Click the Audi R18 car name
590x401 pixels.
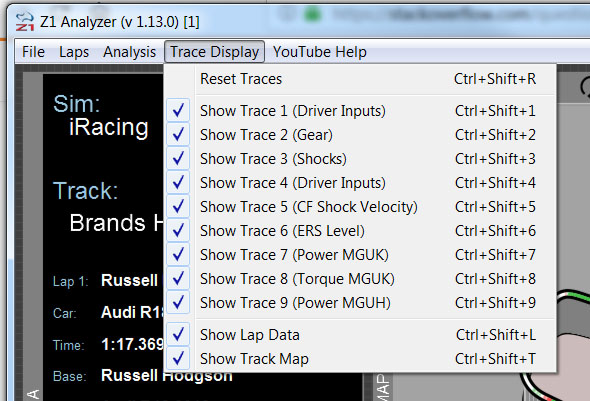(x=132, y=312)
